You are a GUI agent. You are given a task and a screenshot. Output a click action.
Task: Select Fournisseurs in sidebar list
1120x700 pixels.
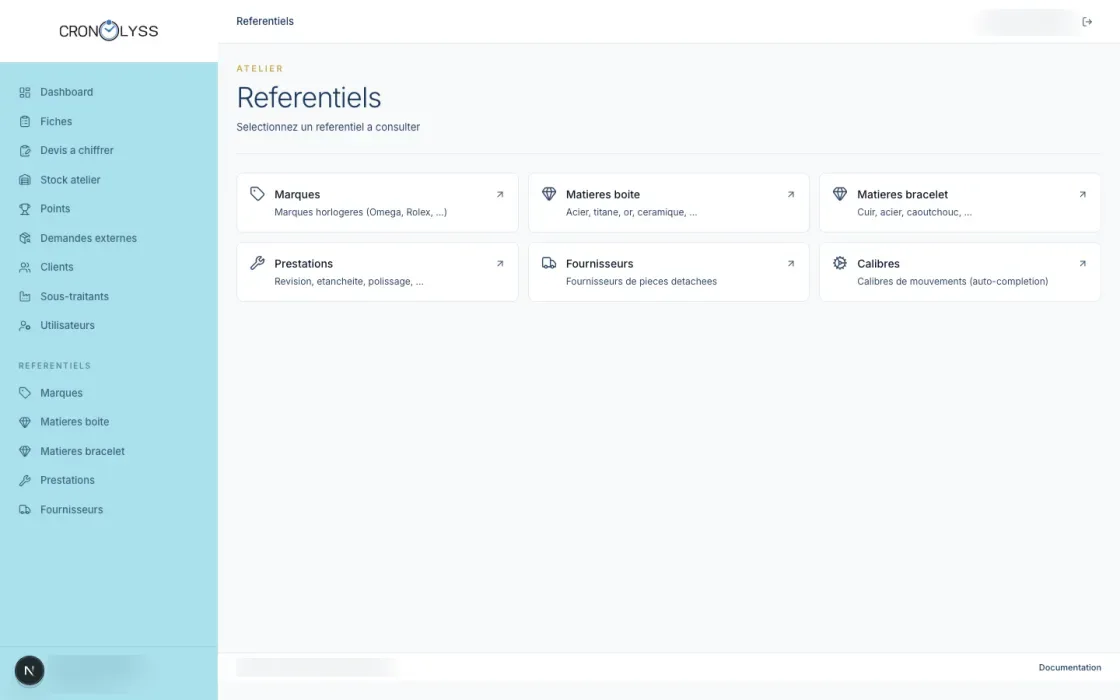[71, 509]
